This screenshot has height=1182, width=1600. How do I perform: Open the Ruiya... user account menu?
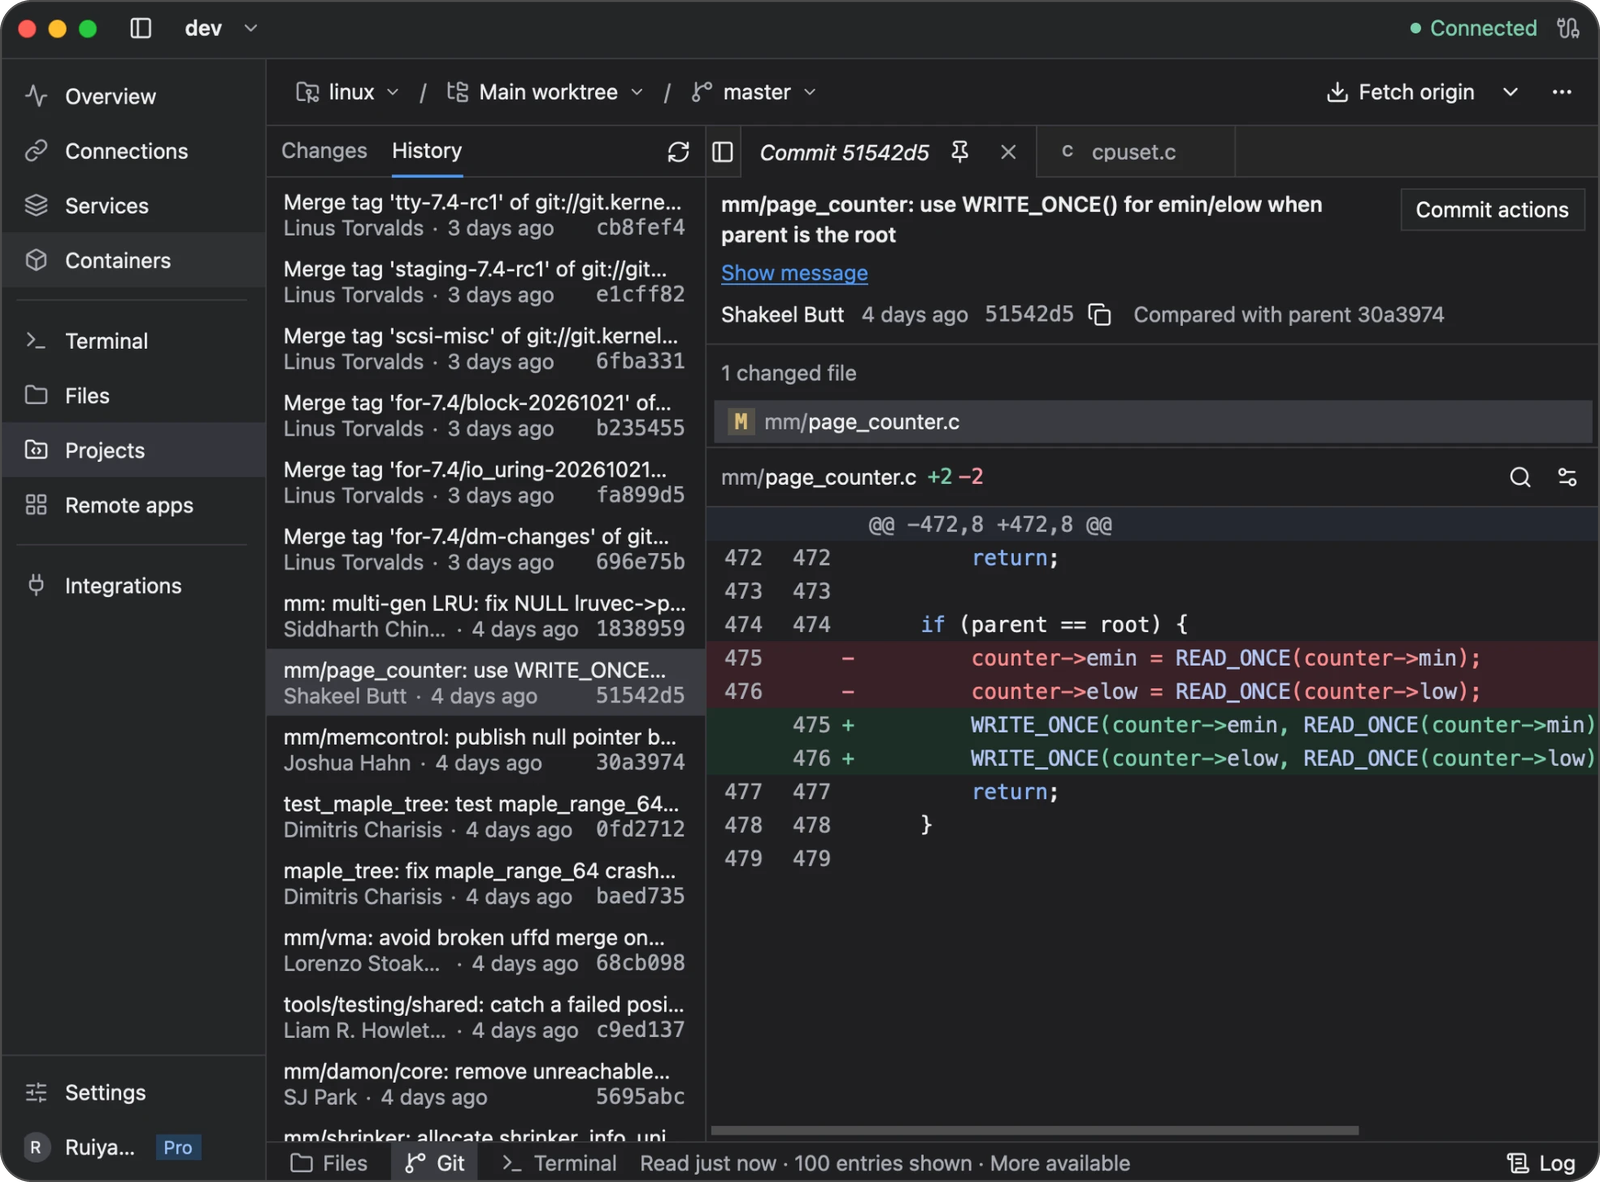[113, 1147]
